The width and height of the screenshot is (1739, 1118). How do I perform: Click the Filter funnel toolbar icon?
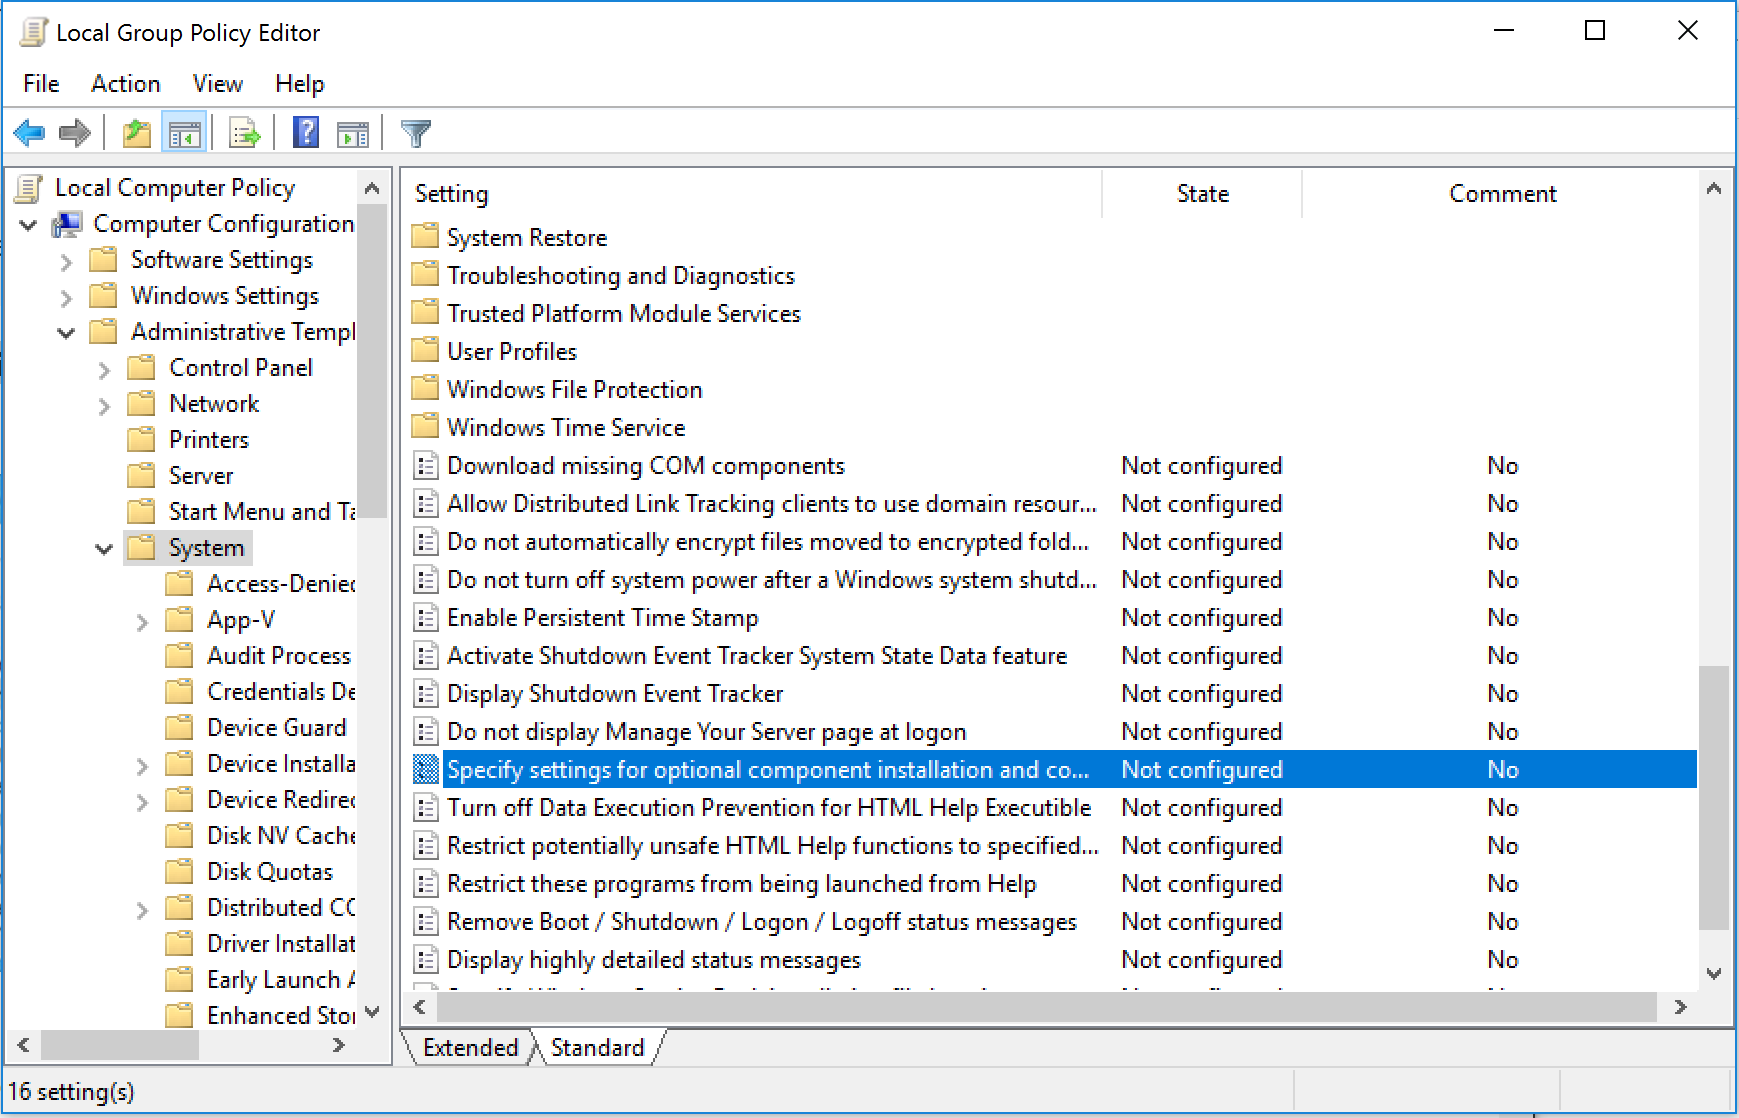415,133
